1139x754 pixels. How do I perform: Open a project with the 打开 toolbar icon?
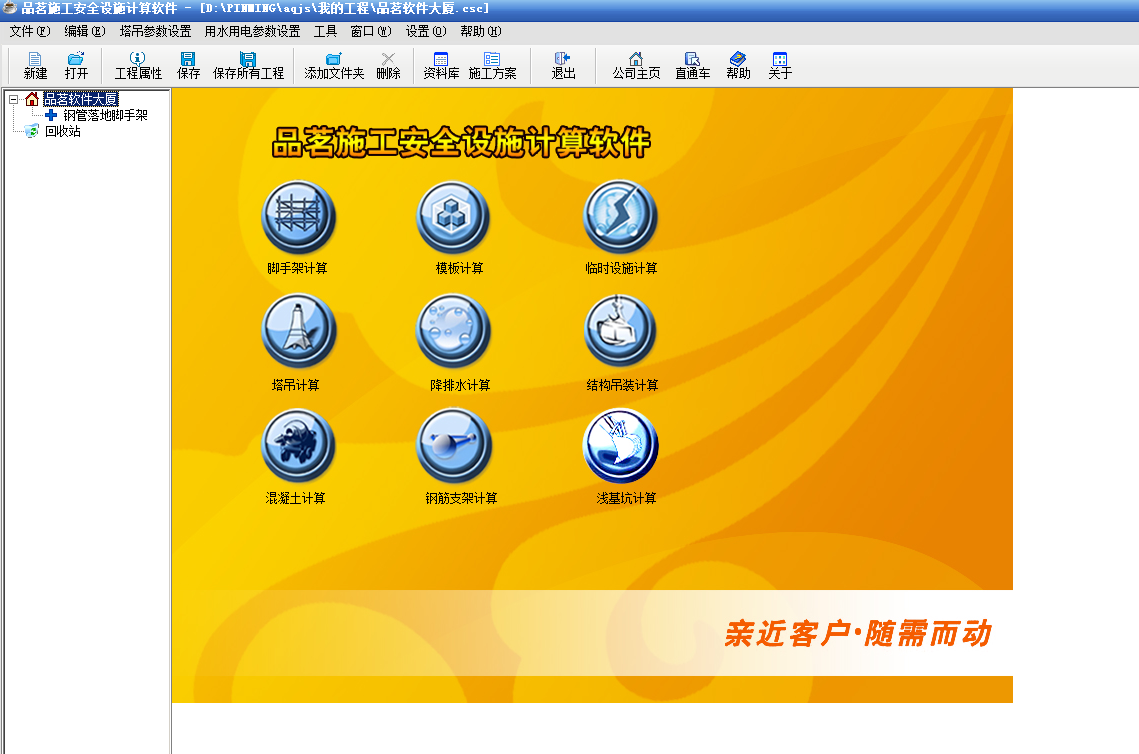pos(76,66)
